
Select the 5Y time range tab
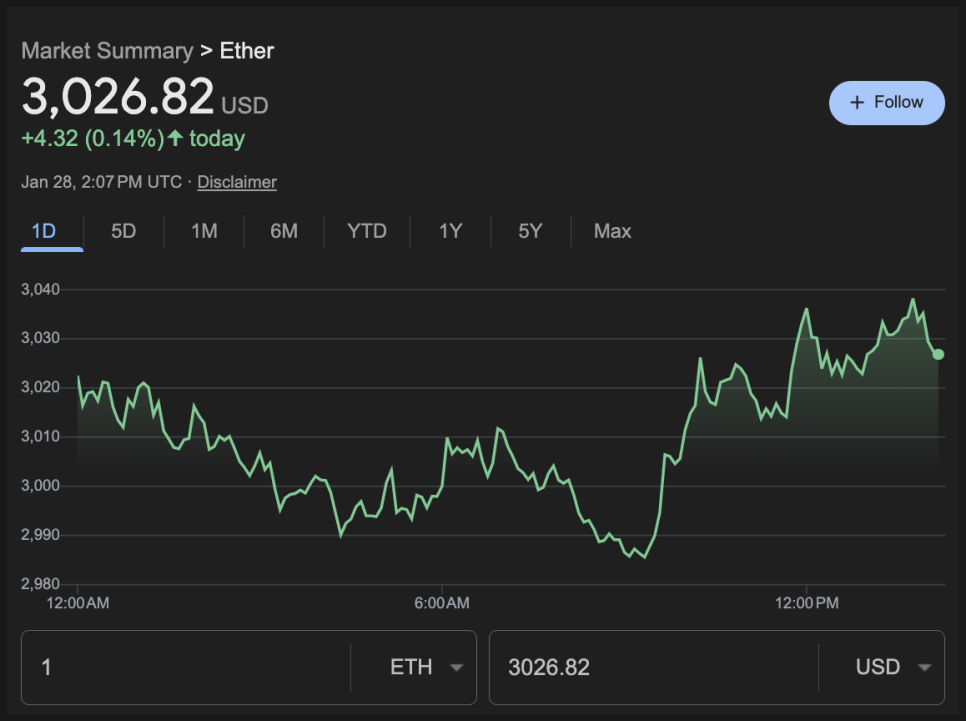coord(530,231)
